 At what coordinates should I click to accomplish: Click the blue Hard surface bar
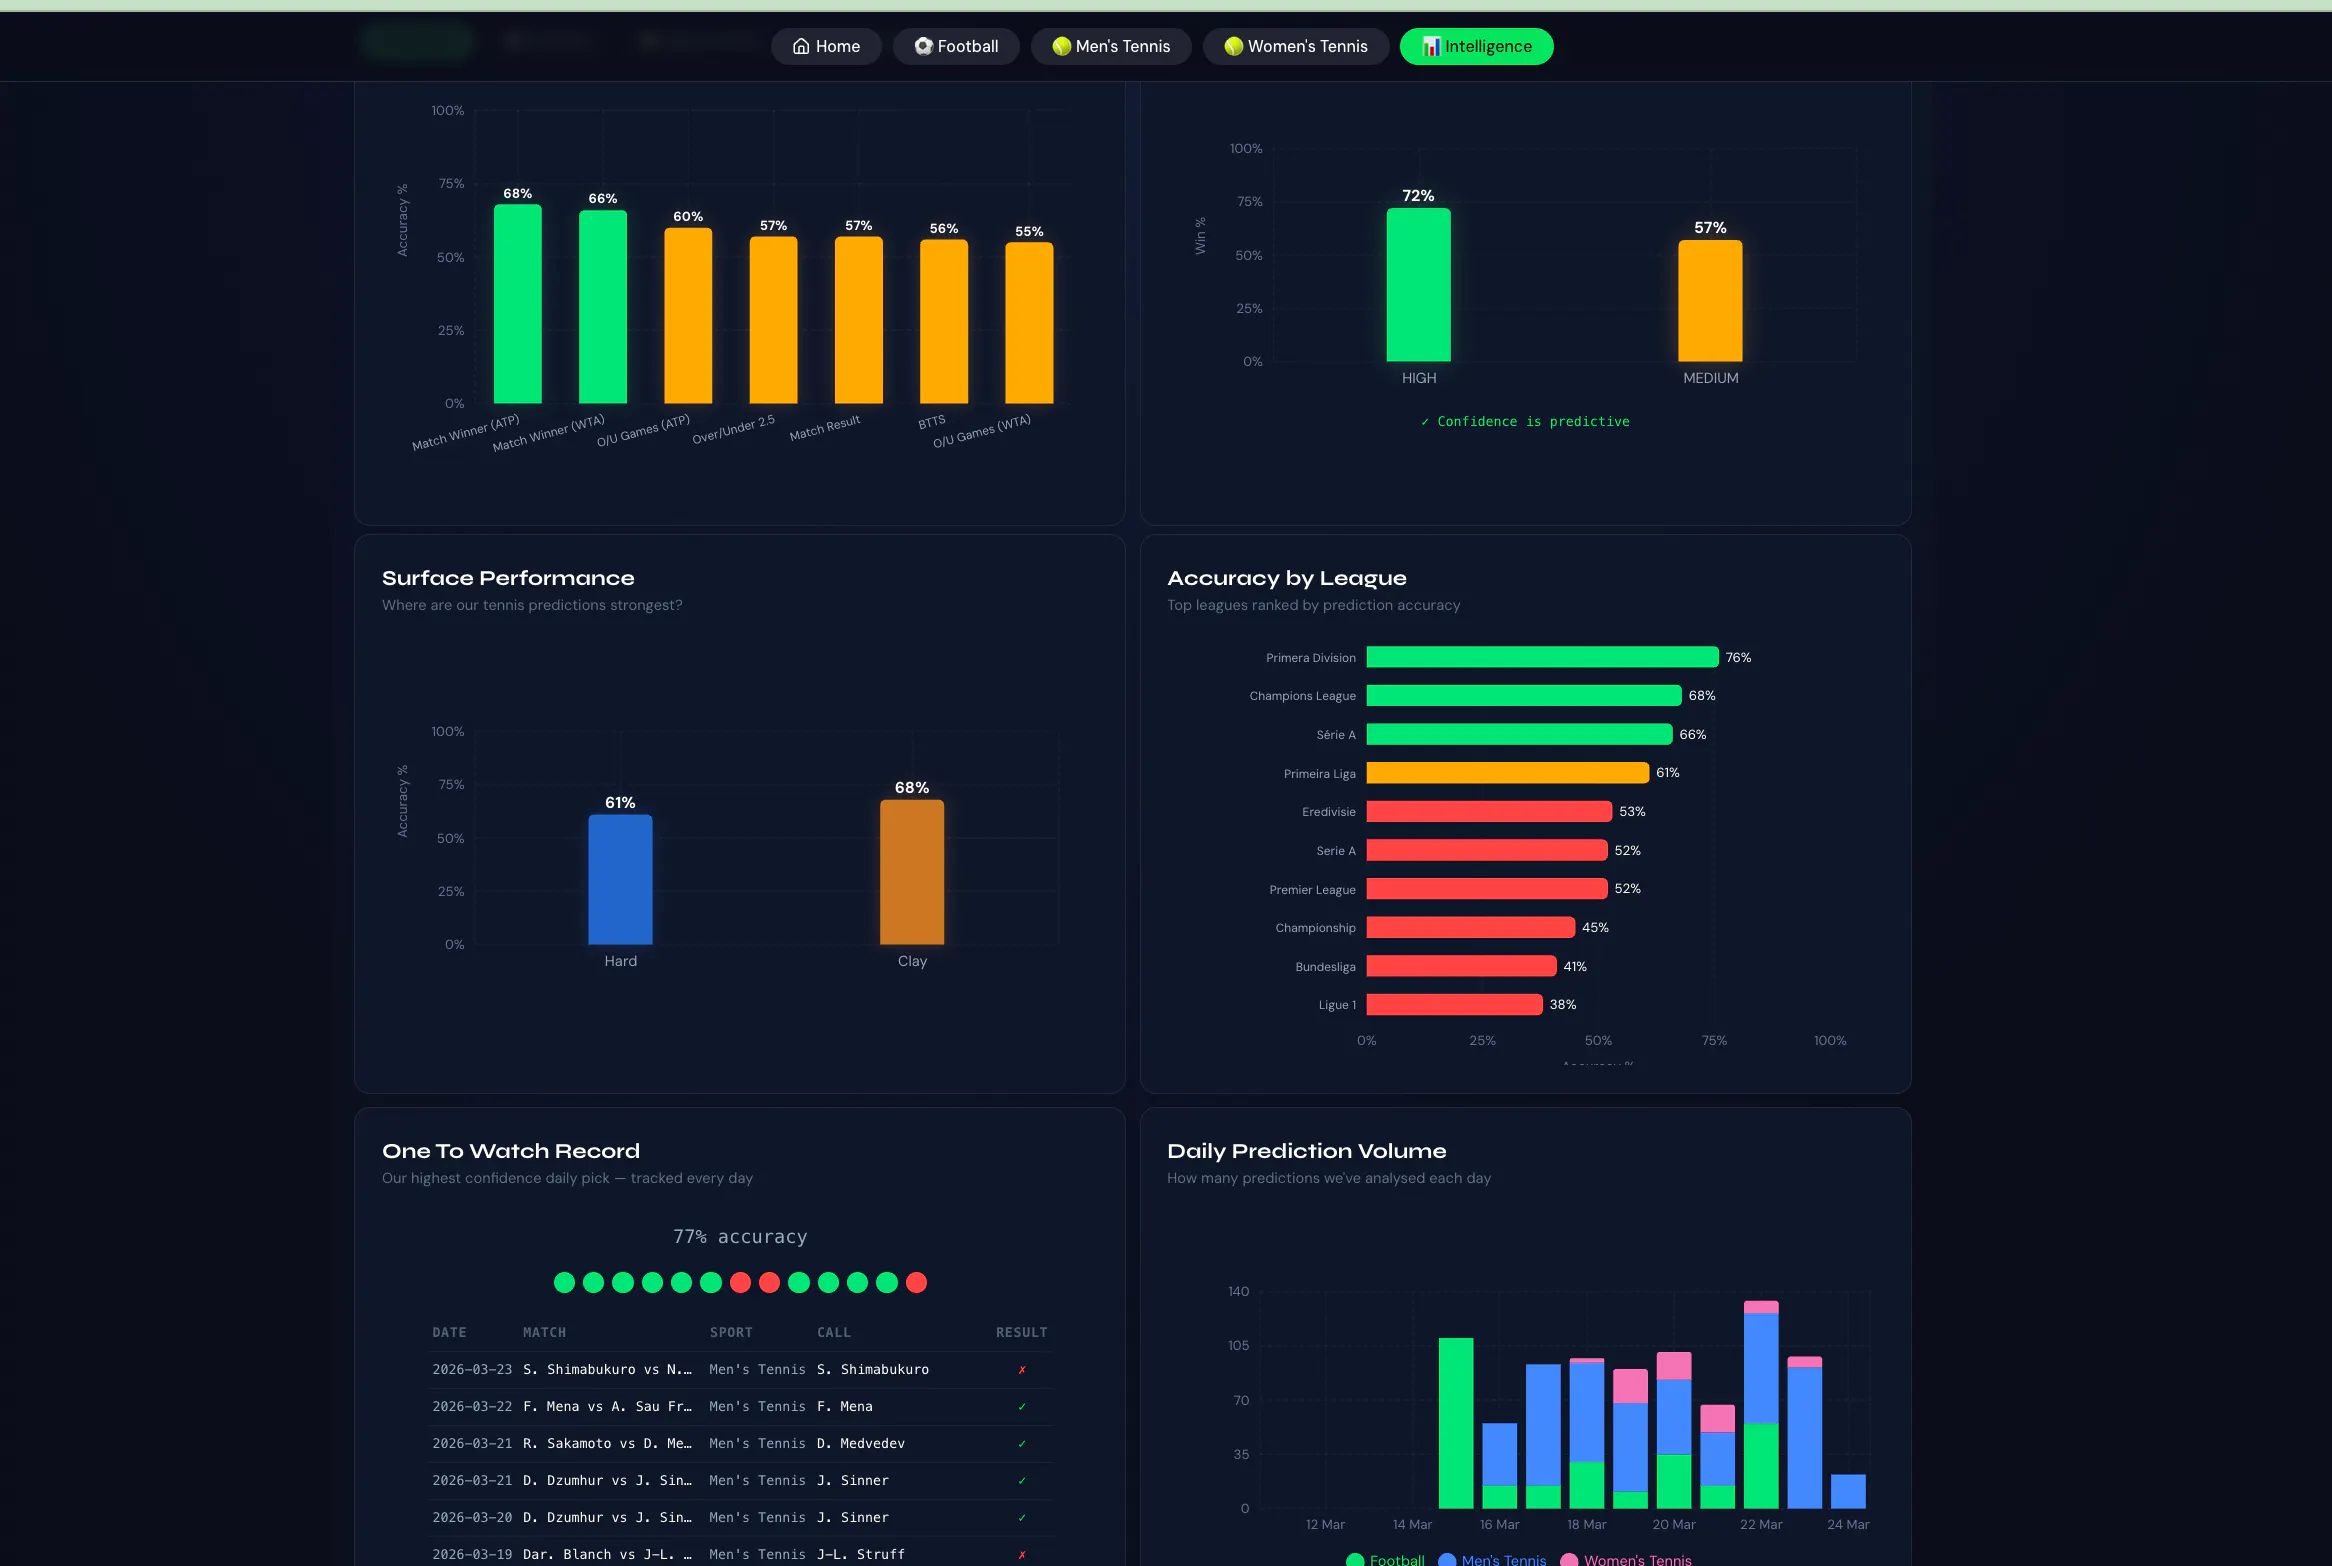click(x=620, y=880)
